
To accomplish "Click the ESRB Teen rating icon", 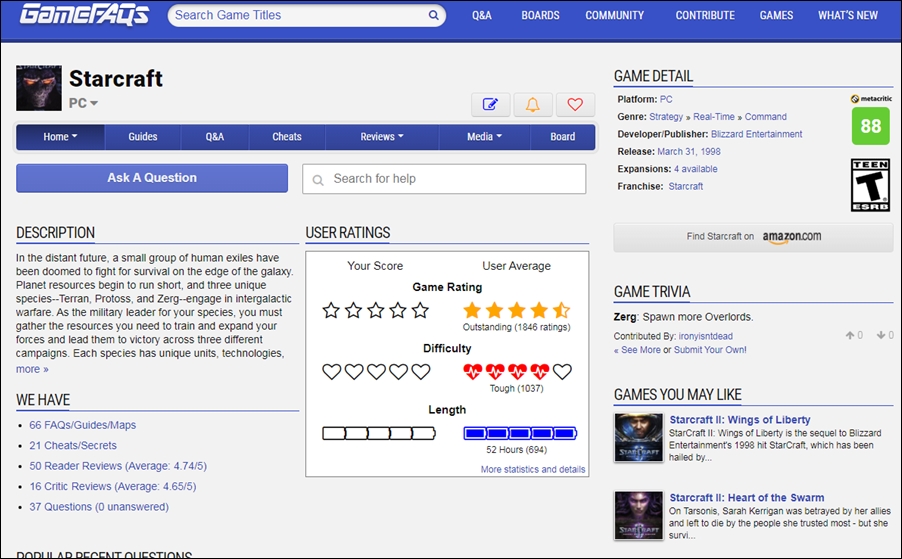I will [870, 185].
